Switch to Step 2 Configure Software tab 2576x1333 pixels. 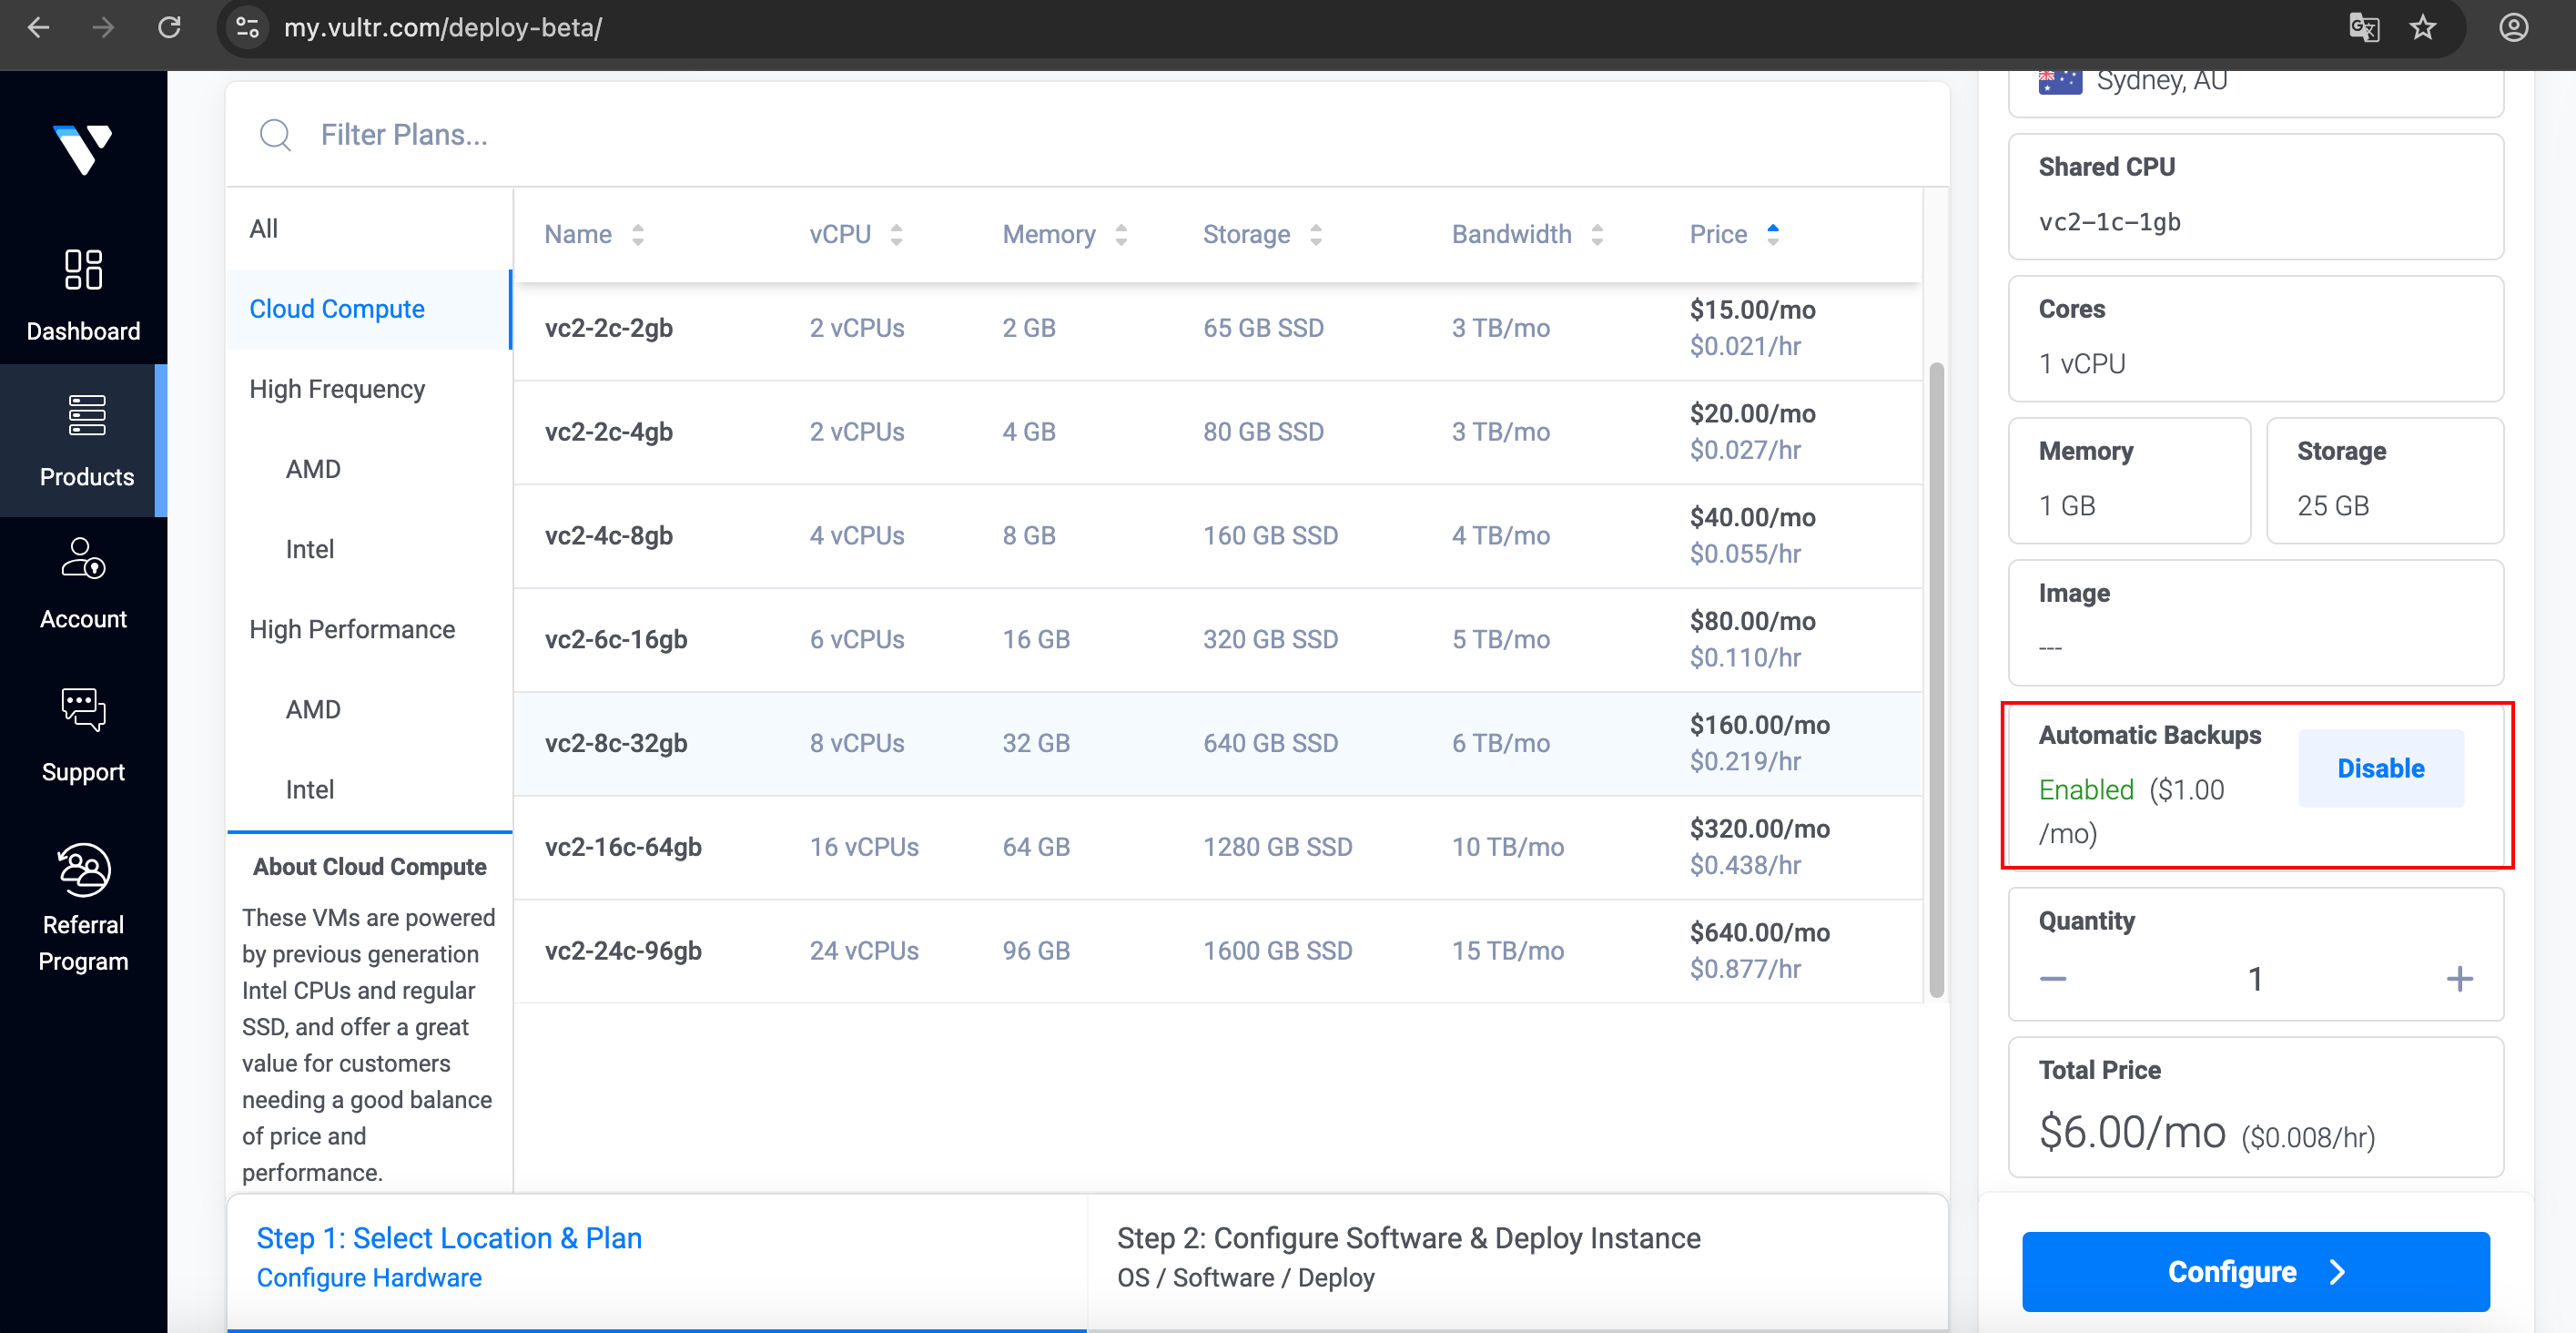pyautogui.click(x=1407, y=1257)
